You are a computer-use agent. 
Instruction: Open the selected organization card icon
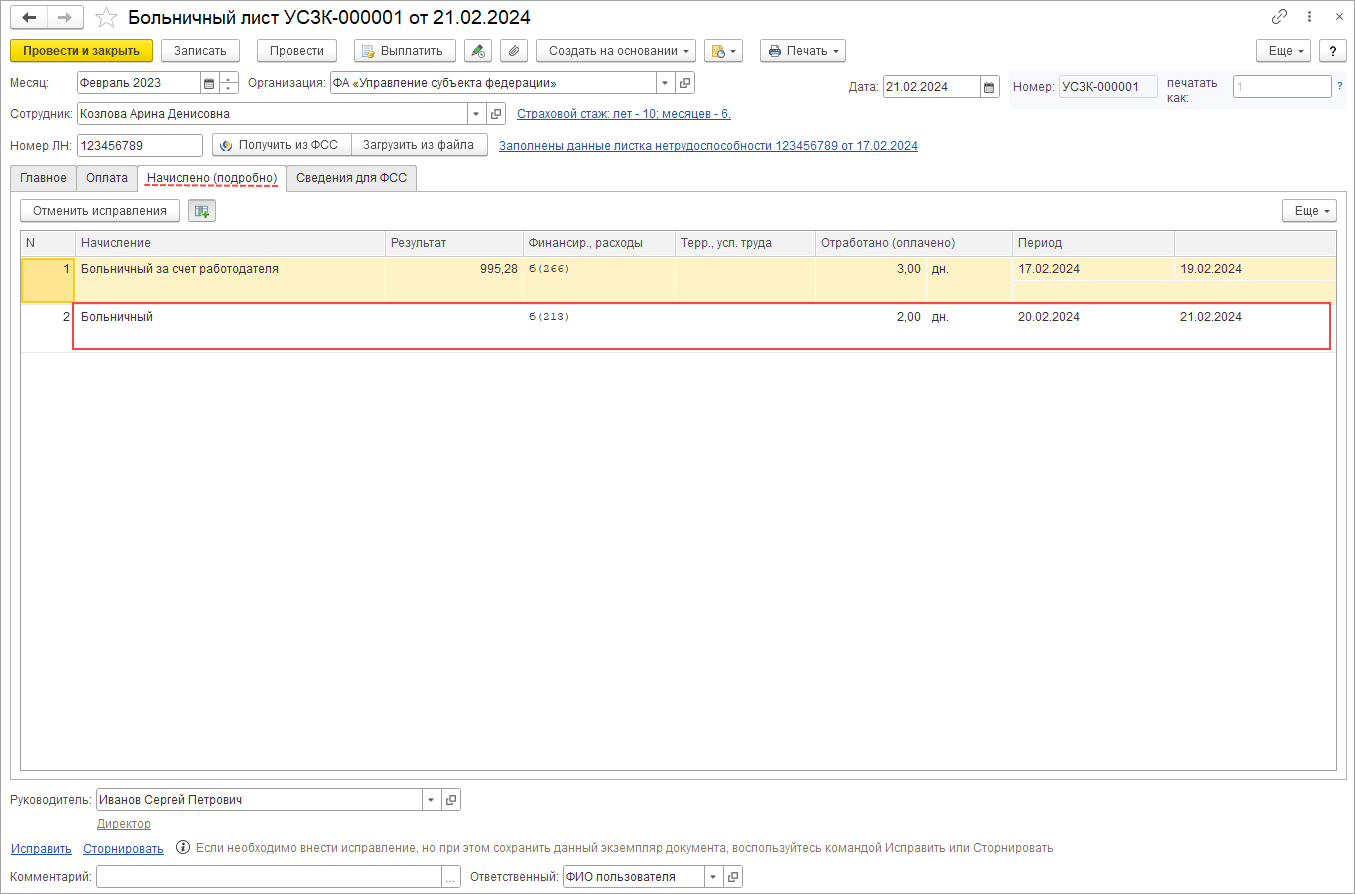(685, 83)
